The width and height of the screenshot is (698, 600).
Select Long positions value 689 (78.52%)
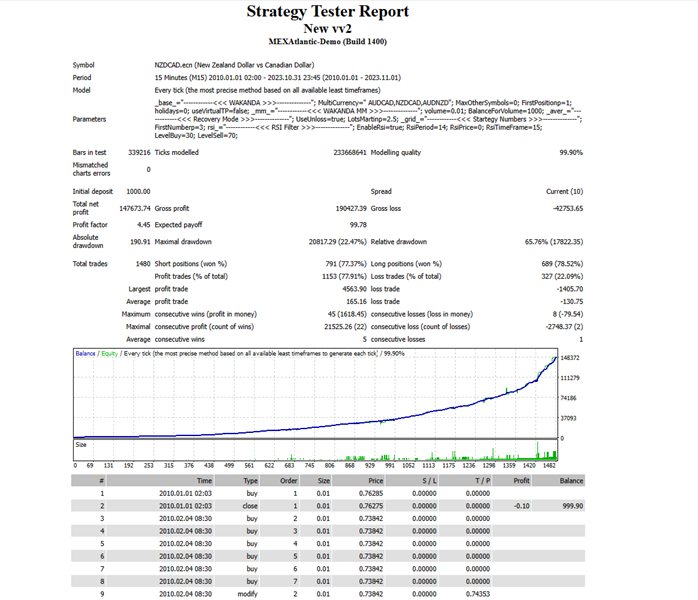point(562,264)
